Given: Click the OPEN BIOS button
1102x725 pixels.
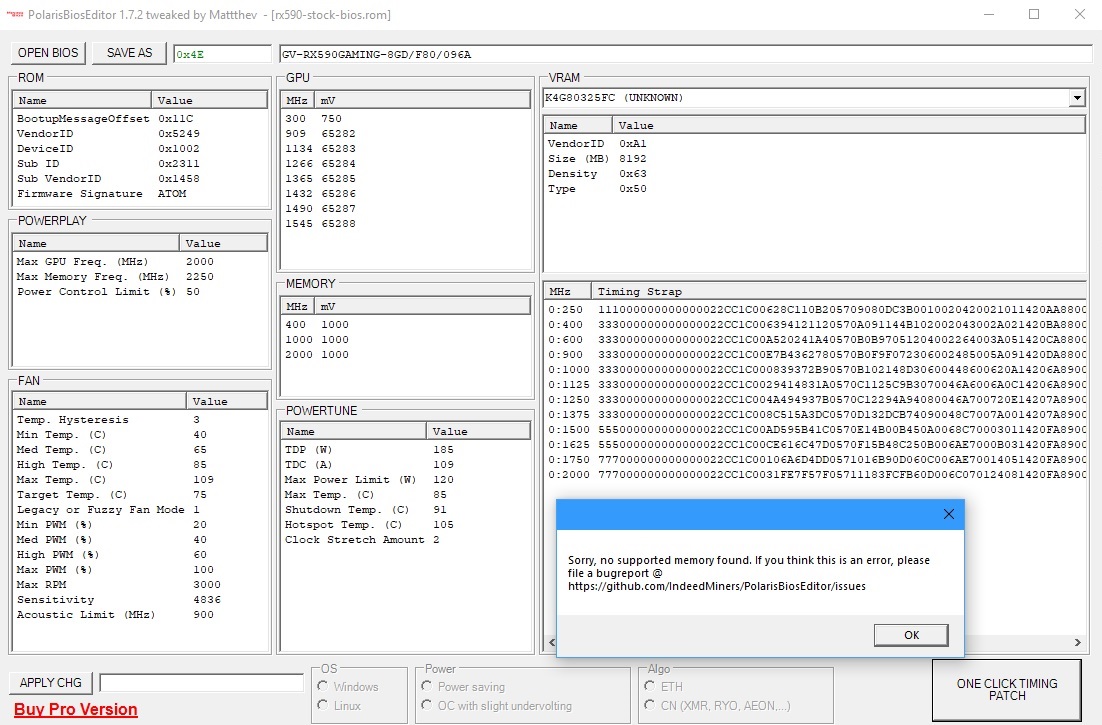Looking at the screenshot, I should 47,52.
